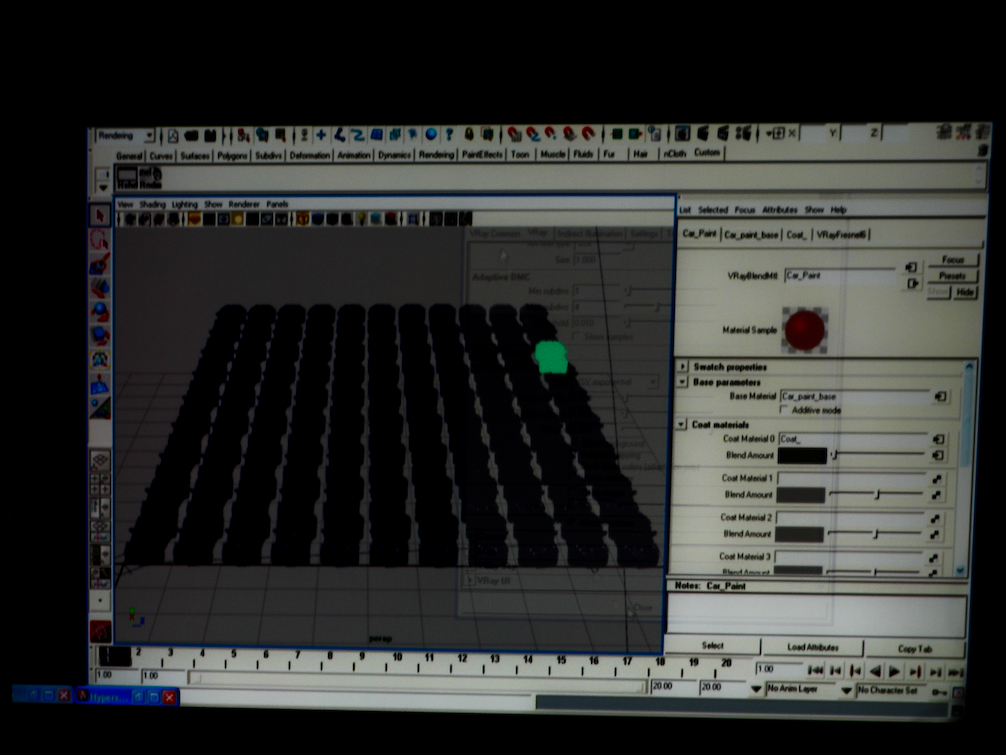Click Coat Material 1 map checker button

click(x=937, y=479)
